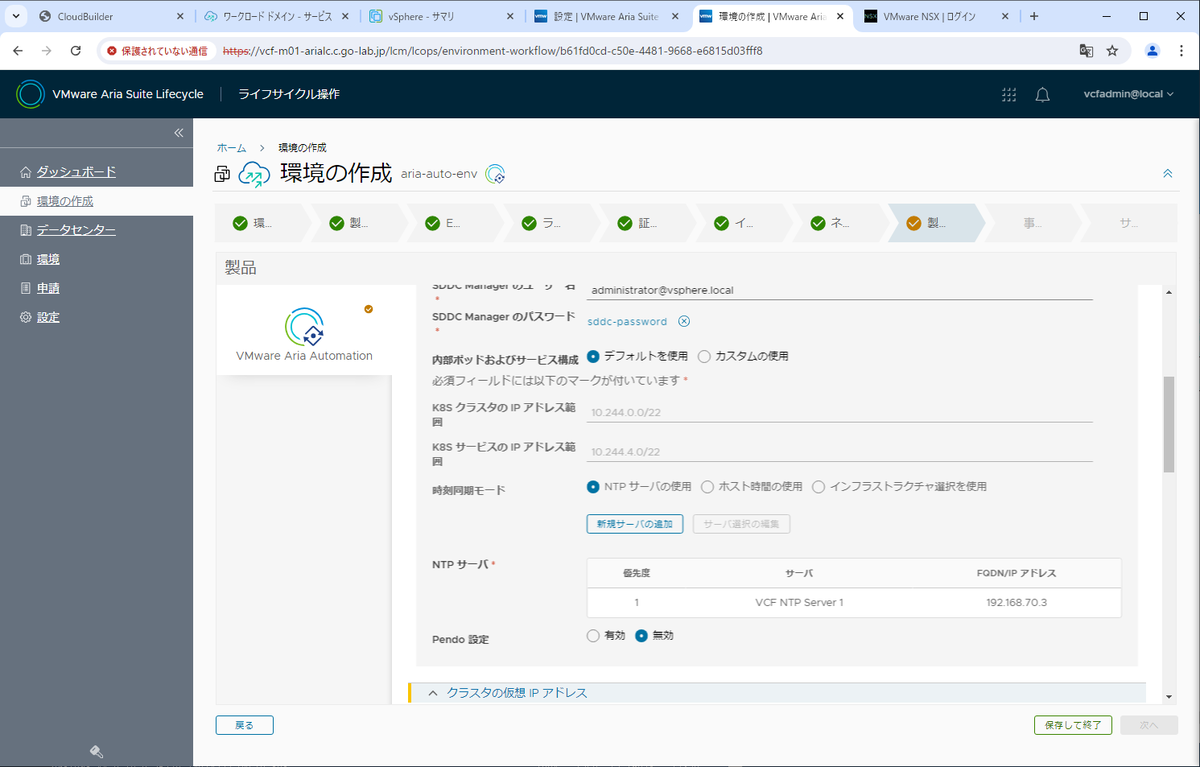
Task: Open the Chrome profile avatar icon
Action: tap(1152, 50)
